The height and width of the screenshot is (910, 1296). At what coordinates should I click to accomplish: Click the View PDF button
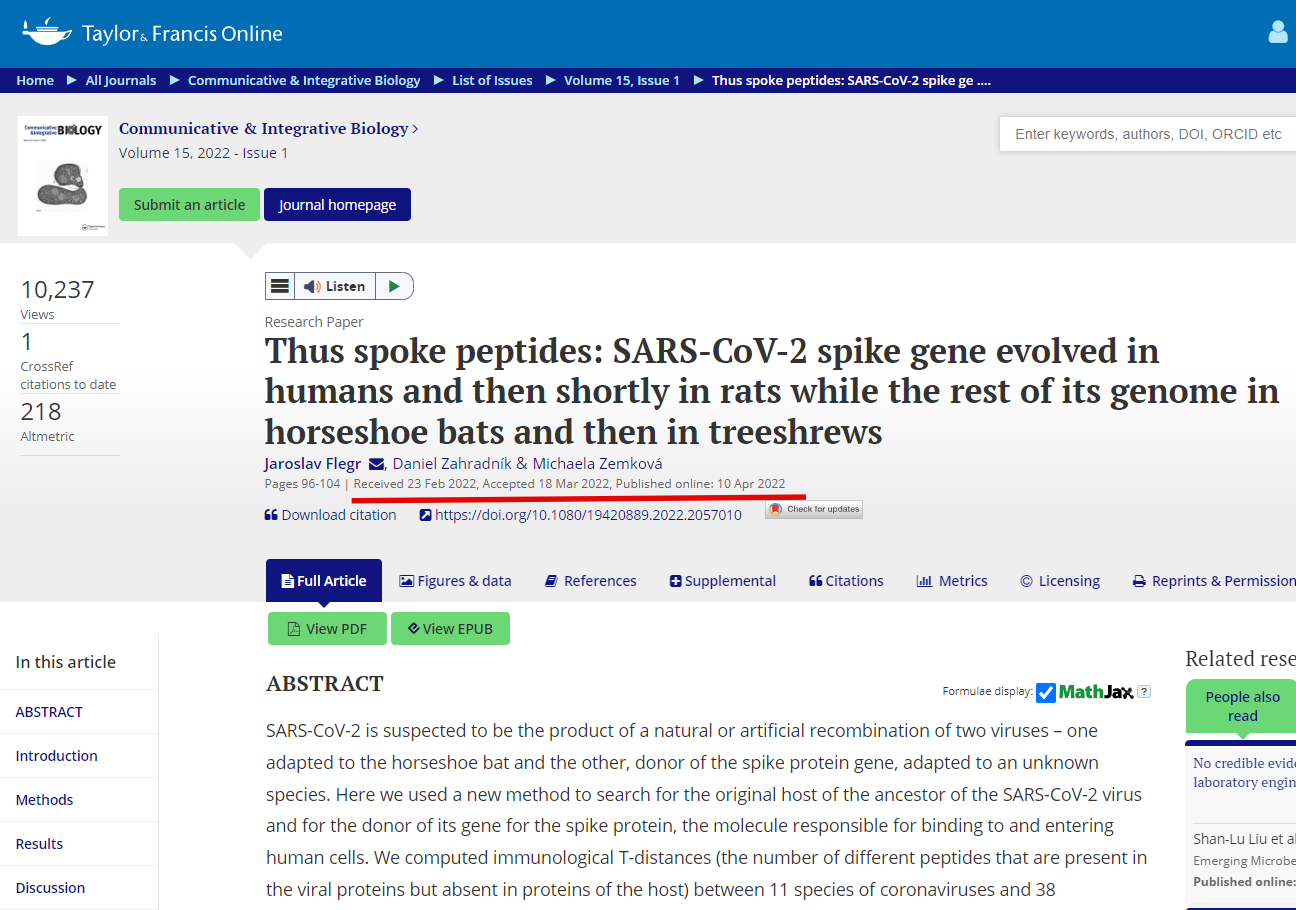click(x=327, y=628)
